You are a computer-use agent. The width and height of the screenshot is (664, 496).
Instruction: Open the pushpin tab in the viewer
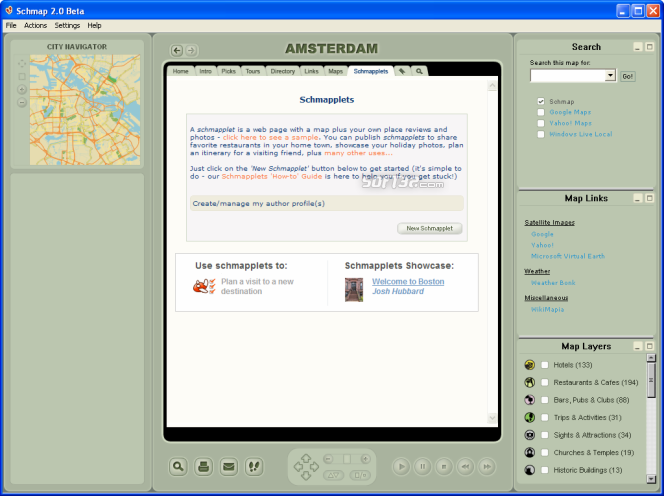click(402, 71)
